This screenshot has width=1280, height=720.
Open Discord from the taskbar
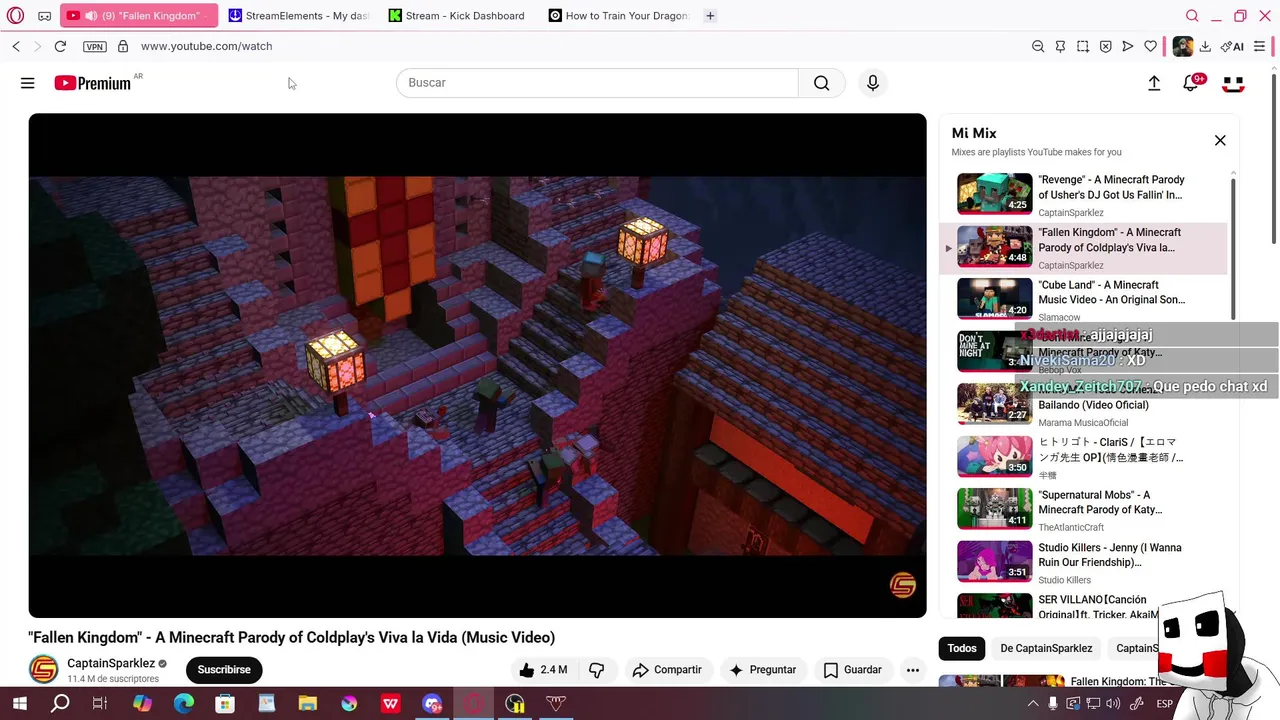tap(432, 704)
